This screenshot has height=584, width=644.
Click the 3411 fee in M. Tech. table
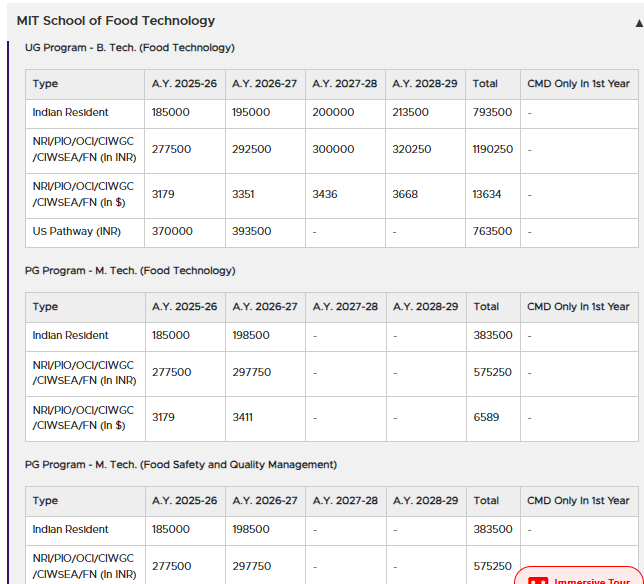point(244,417)
